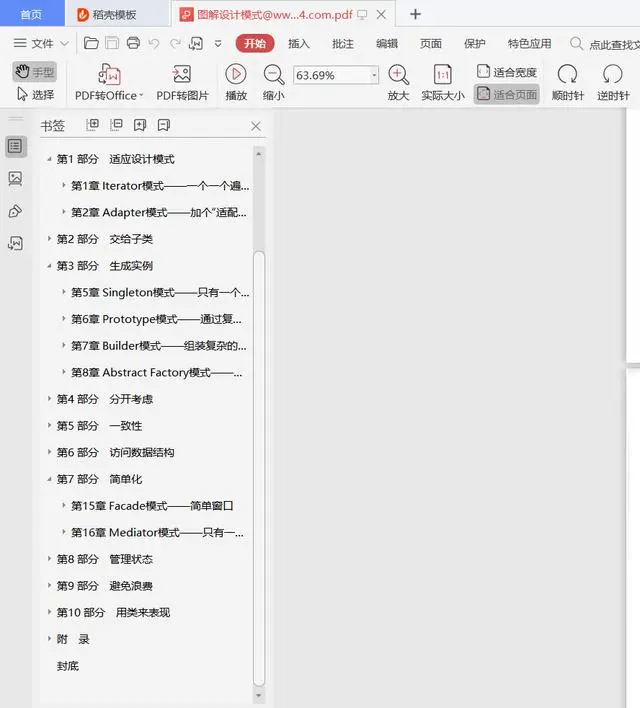
Task: Rotate page counterclockwise (逆时针)
Action: click(x=613, y=82)
